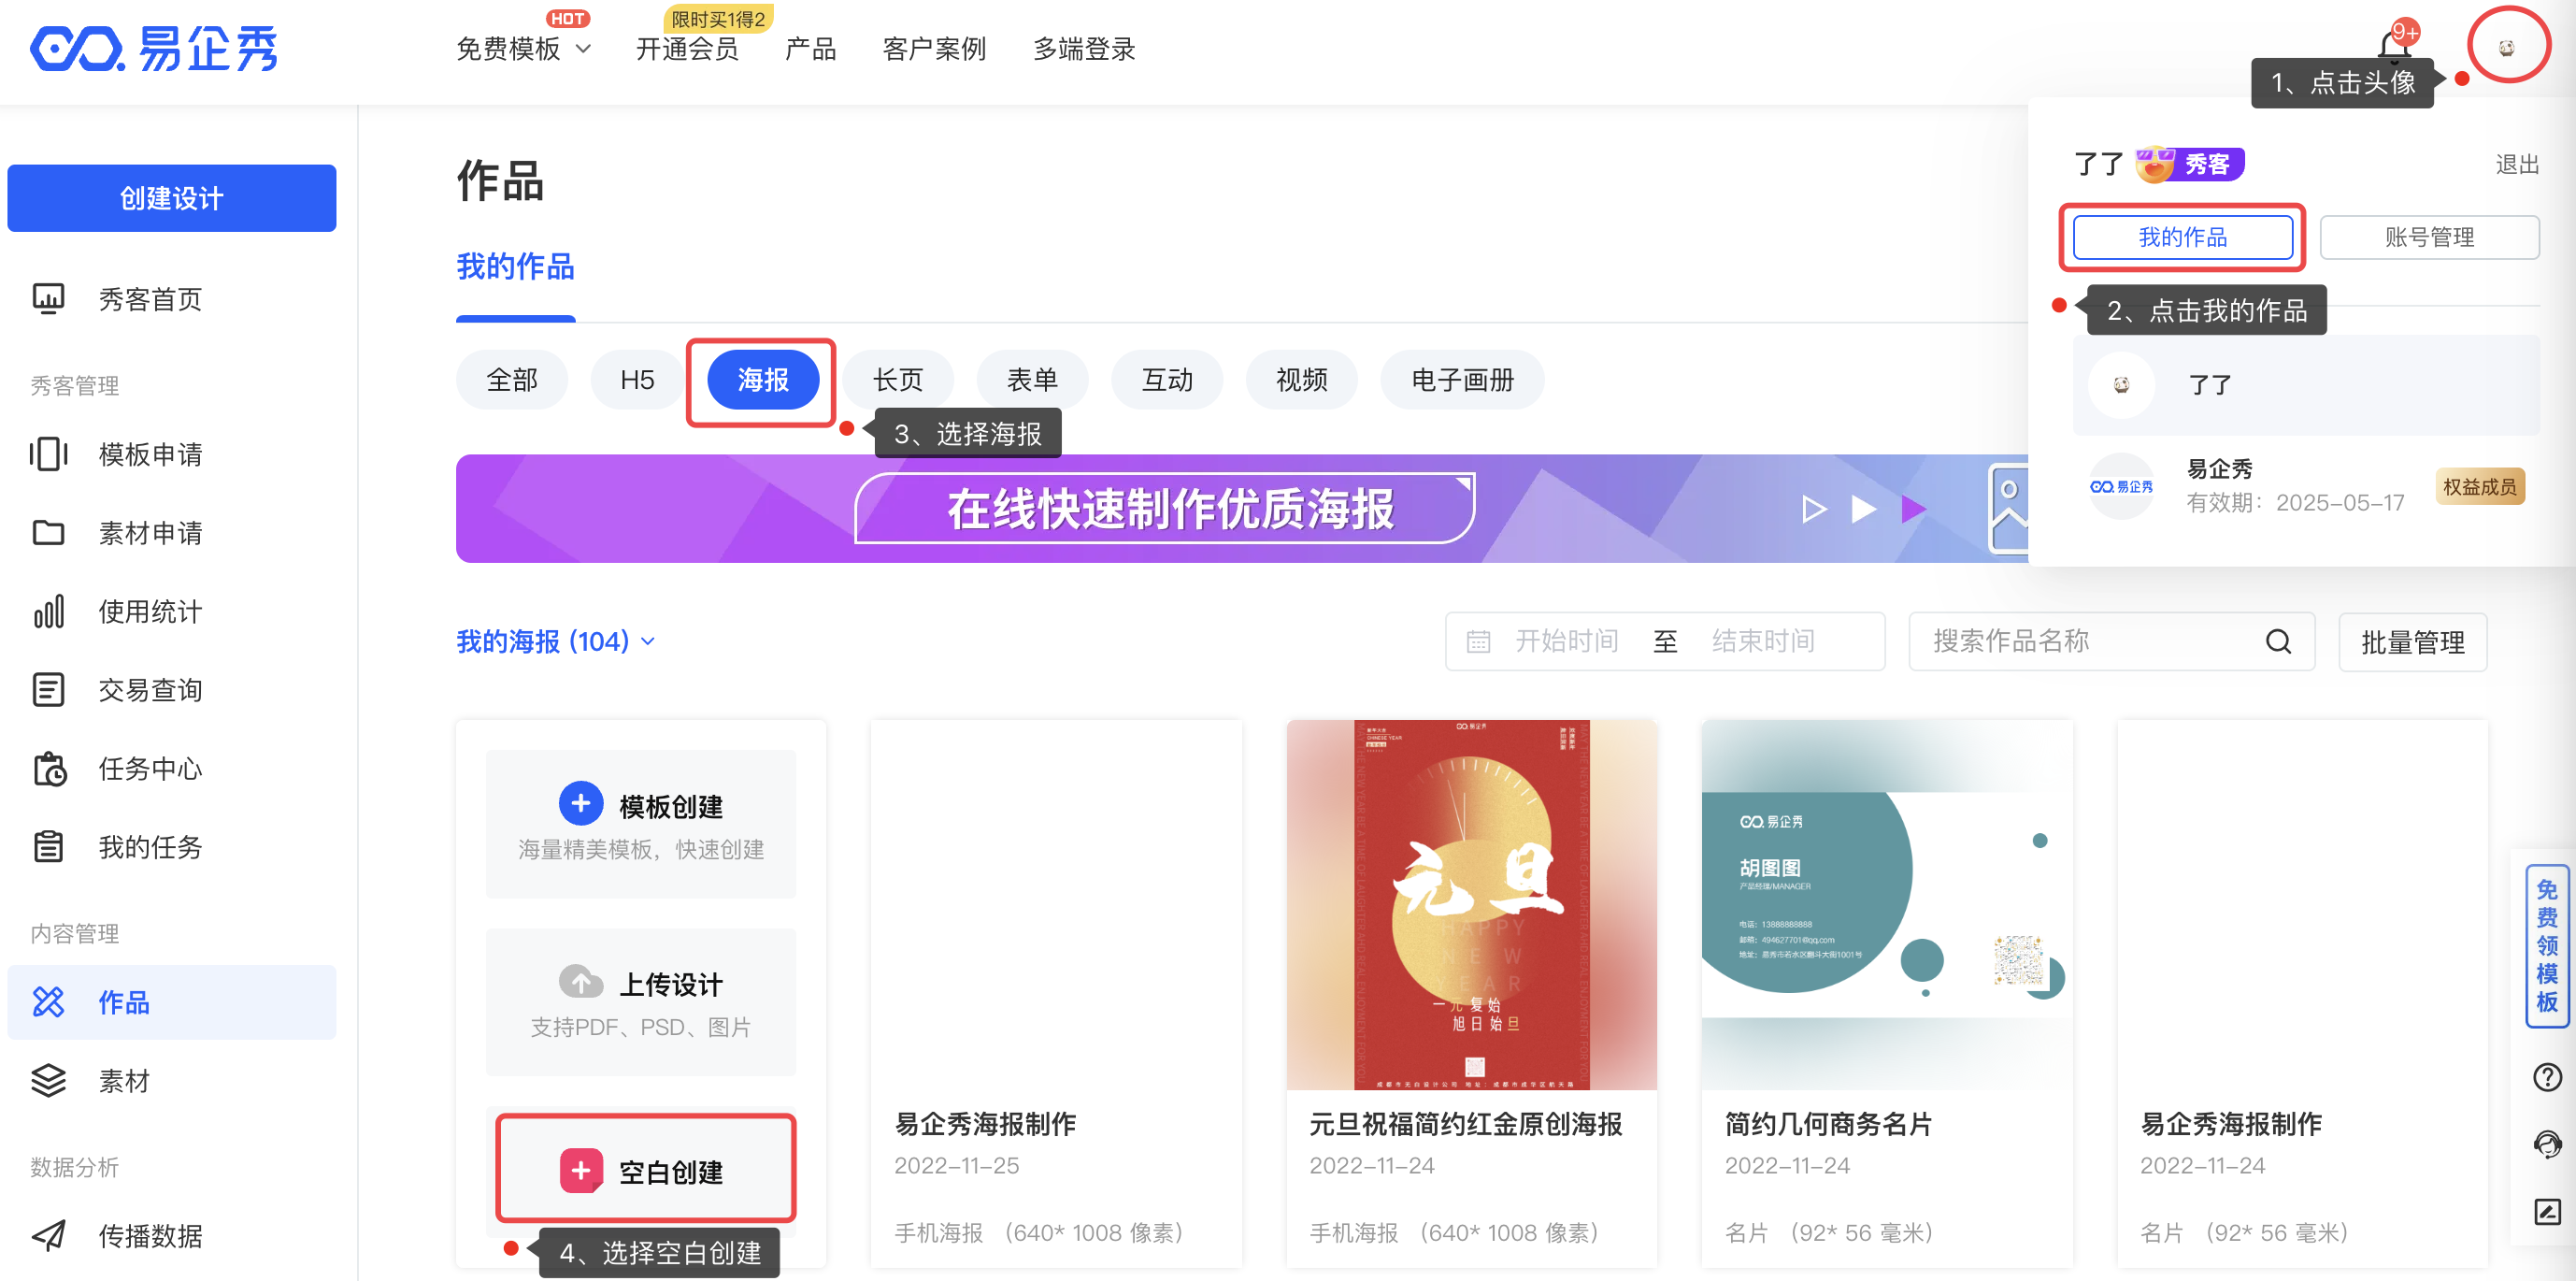Click the 在线快速制作优质海报 banner
The width and height of the screenshot is (2576, 1281).
(1241, 509)
